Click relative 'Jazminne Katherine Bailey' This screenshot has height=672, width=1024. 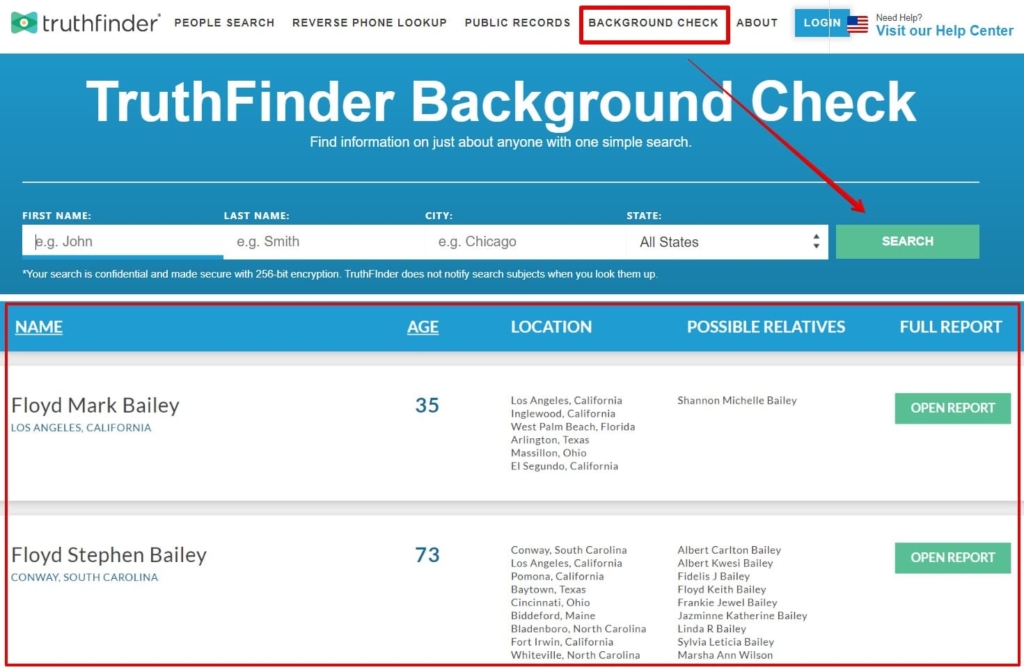(742, 615)
